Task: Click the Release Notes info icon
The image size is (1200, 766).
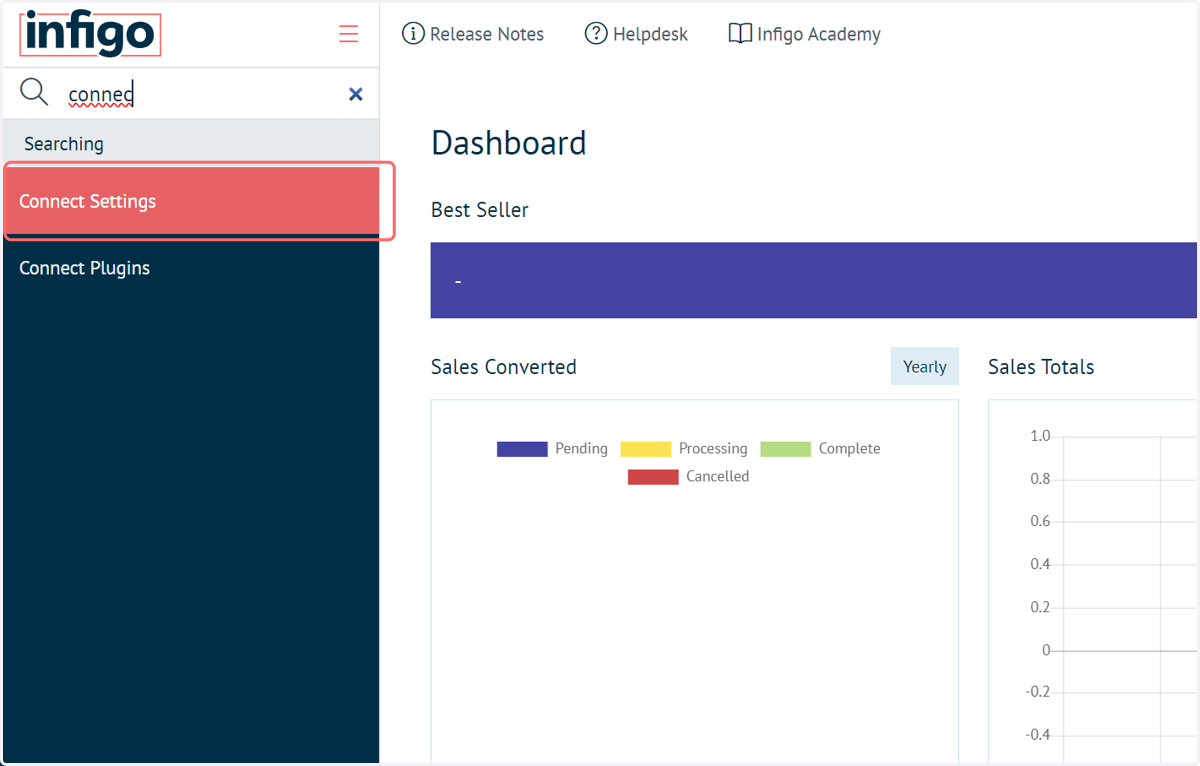Action: point(413,34)
